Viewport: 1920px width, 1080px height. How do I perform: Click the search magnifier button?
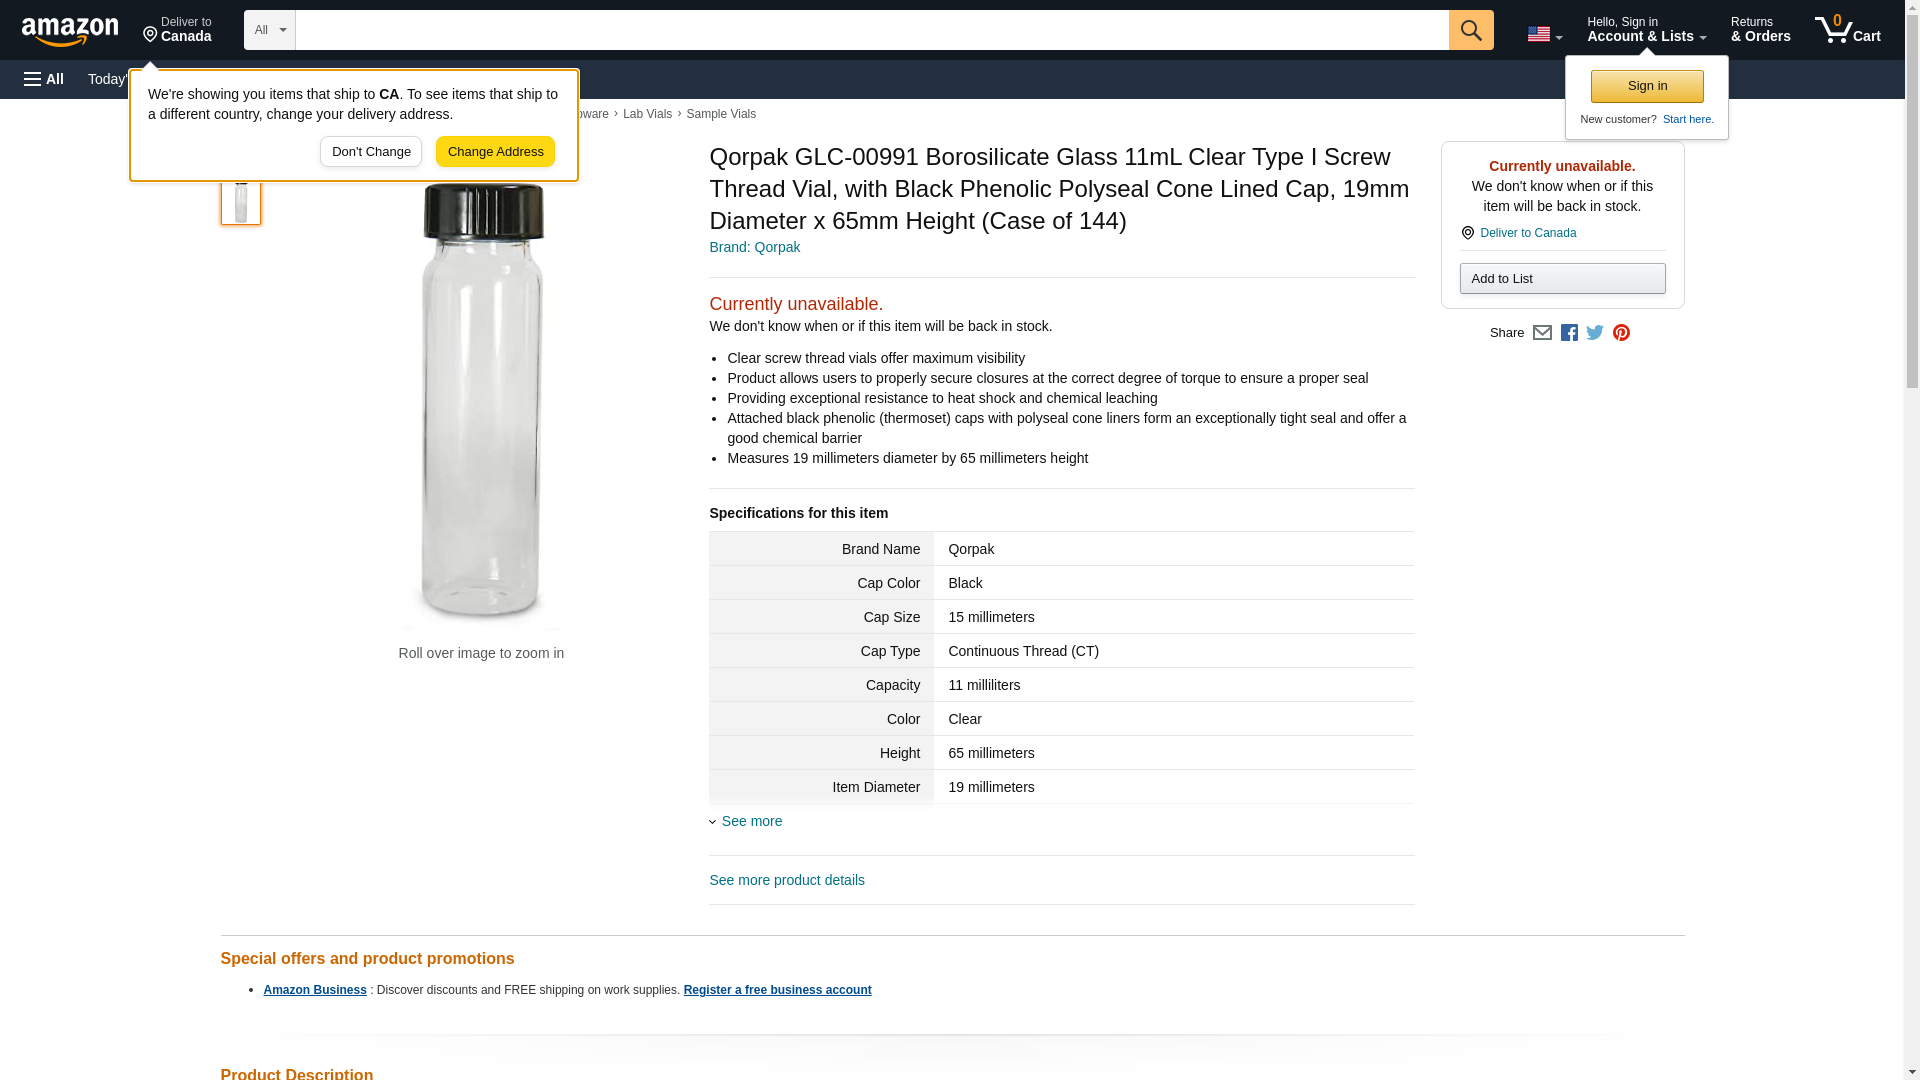[1470, 30]
